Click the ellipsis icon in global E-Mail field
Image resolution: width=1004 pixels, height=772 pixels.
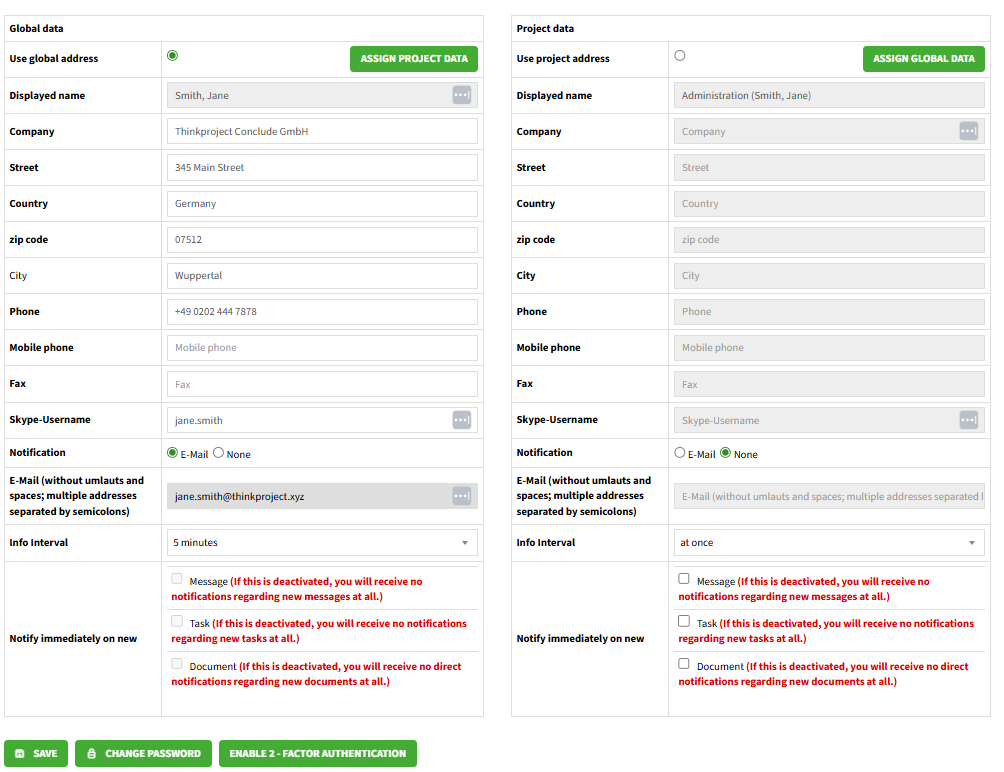pyautogui.click(x=461, y=496)
